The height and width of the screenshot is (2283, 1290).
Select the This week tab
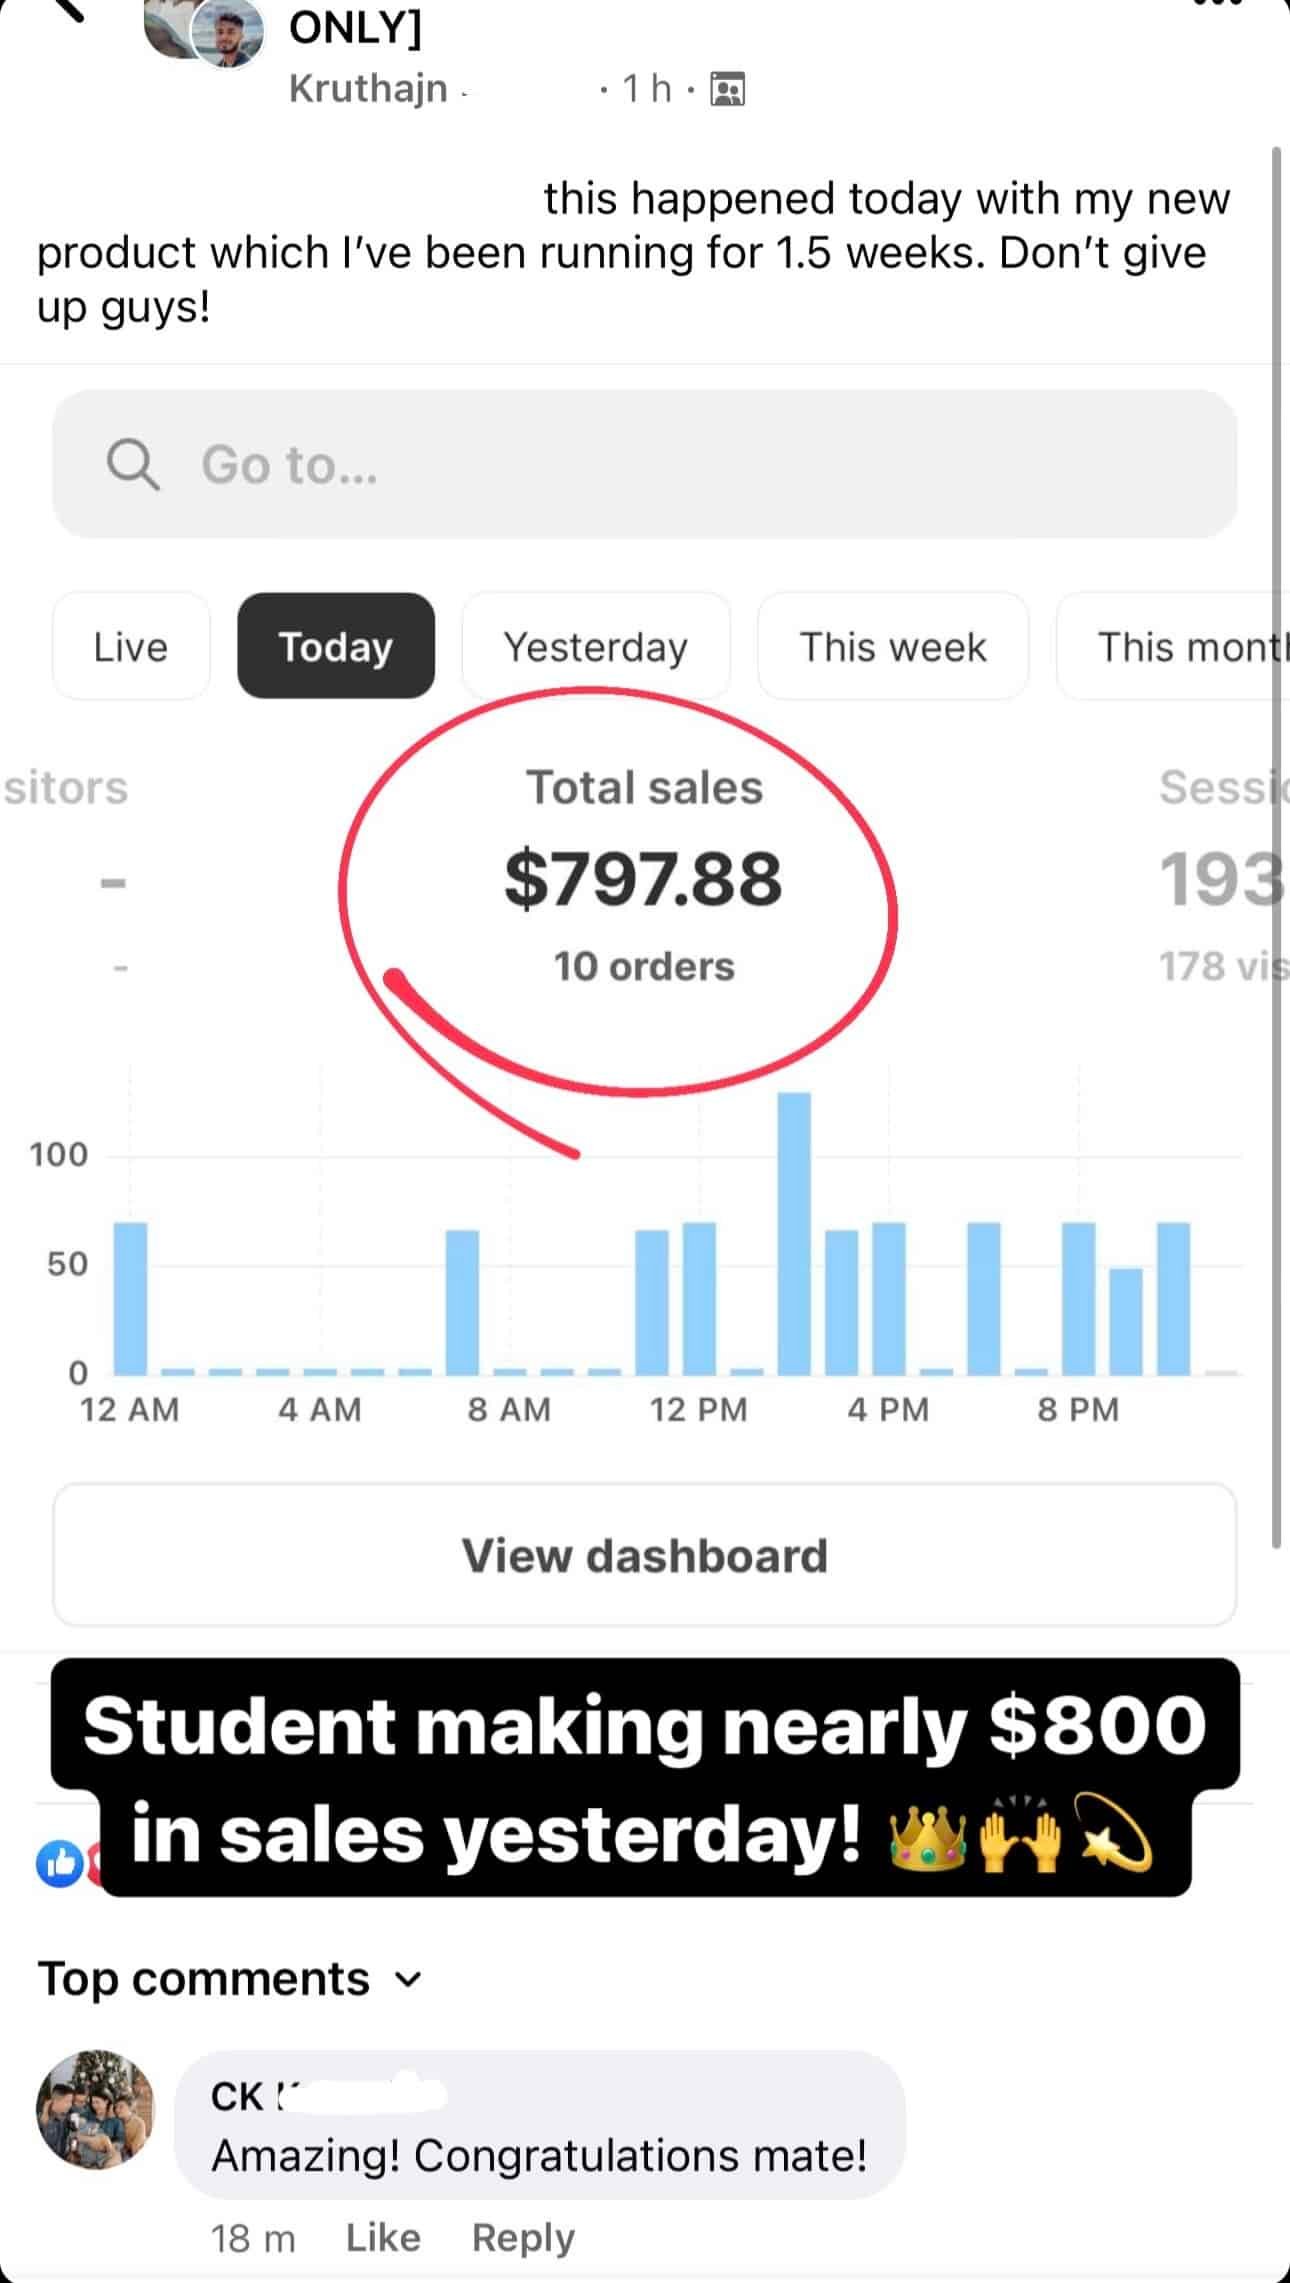point(892,647)
